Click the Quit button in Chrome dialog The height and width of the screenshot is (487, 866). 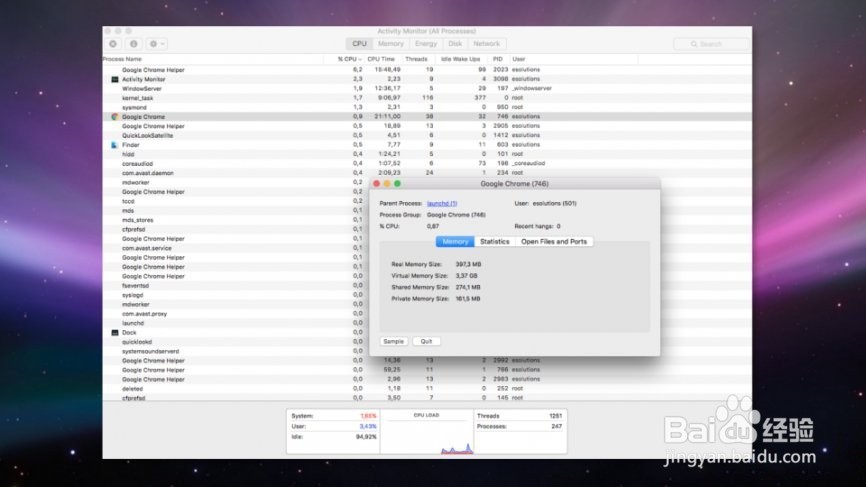point(426,341)
